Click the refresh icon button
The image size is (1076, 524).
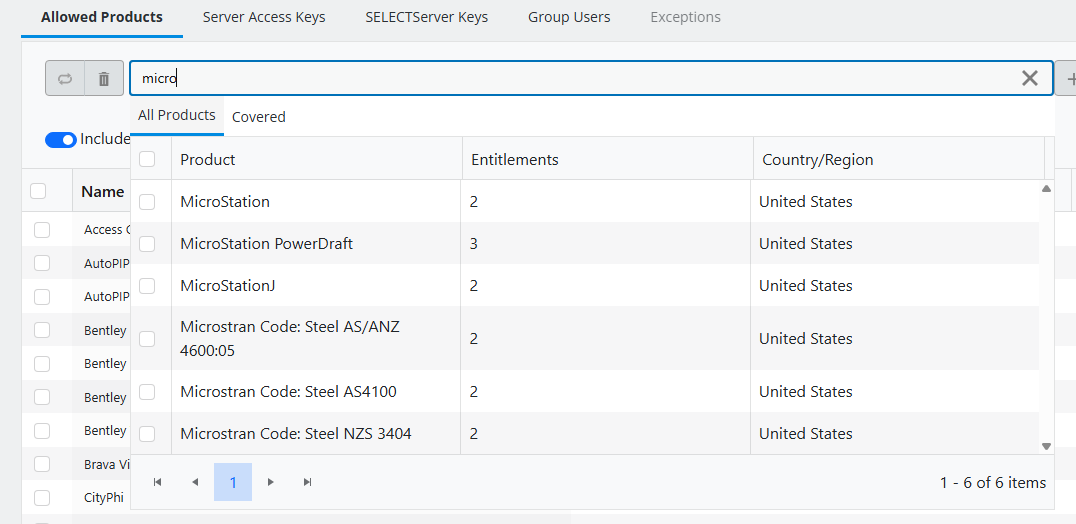tap(65, 79)
